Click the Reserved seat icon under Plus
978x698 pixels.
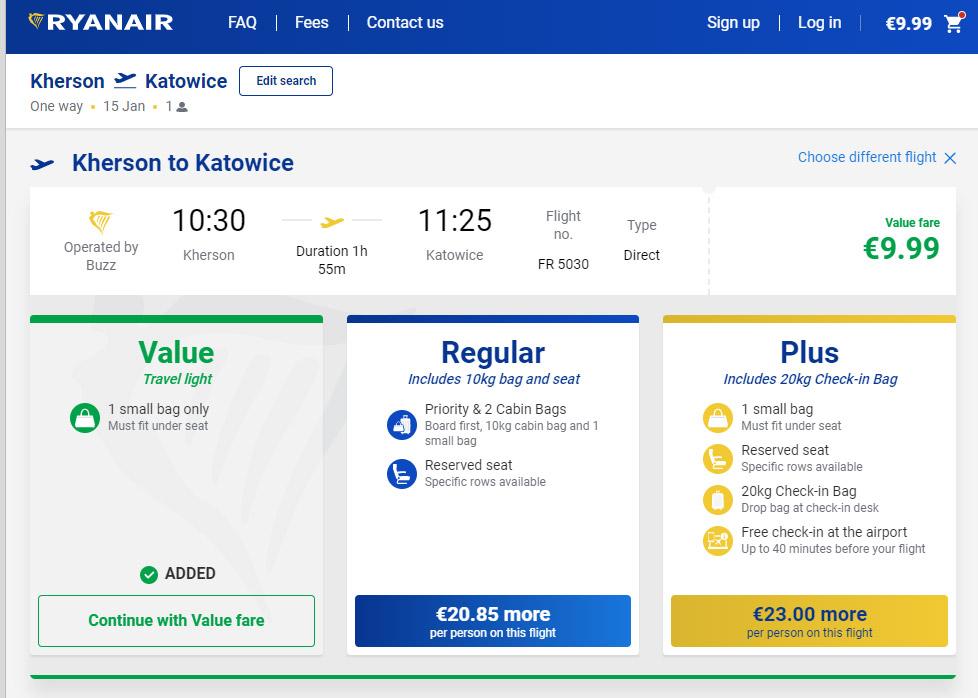[x=717, y=458]
